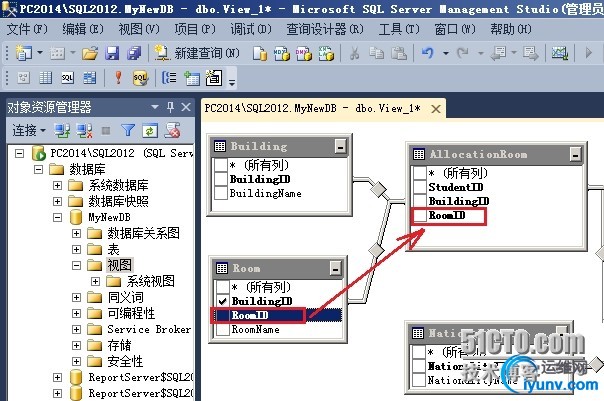The width and height of the screenshot is (604, 401).
Task: Open the 工具(T) menu
Action: [x=399, y=29]
